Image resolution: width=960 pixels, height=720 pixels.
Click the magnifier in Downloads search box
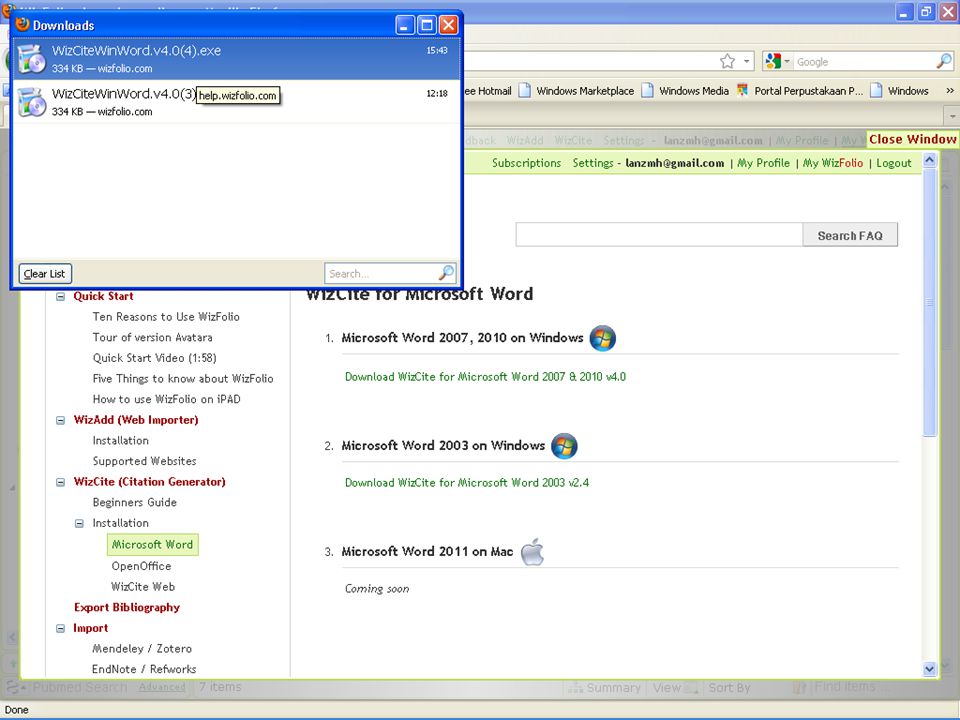click(447, 273)
